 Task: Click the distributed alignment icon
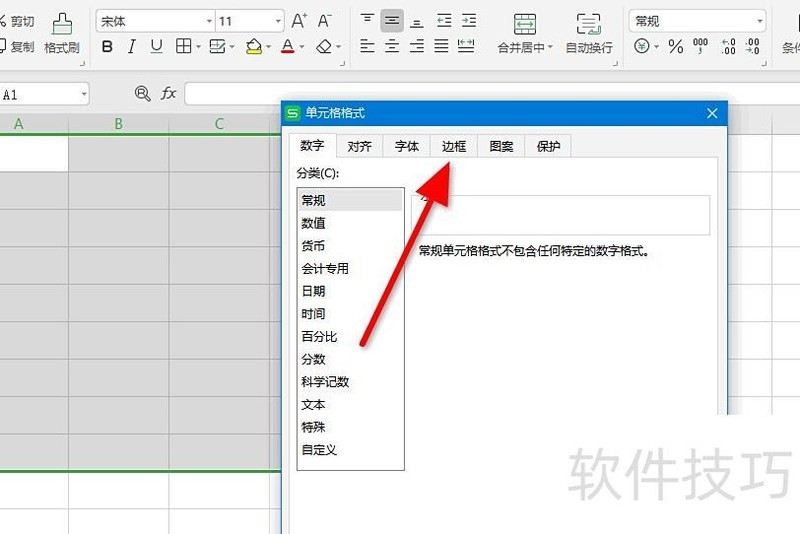click(x=466, y=46)
